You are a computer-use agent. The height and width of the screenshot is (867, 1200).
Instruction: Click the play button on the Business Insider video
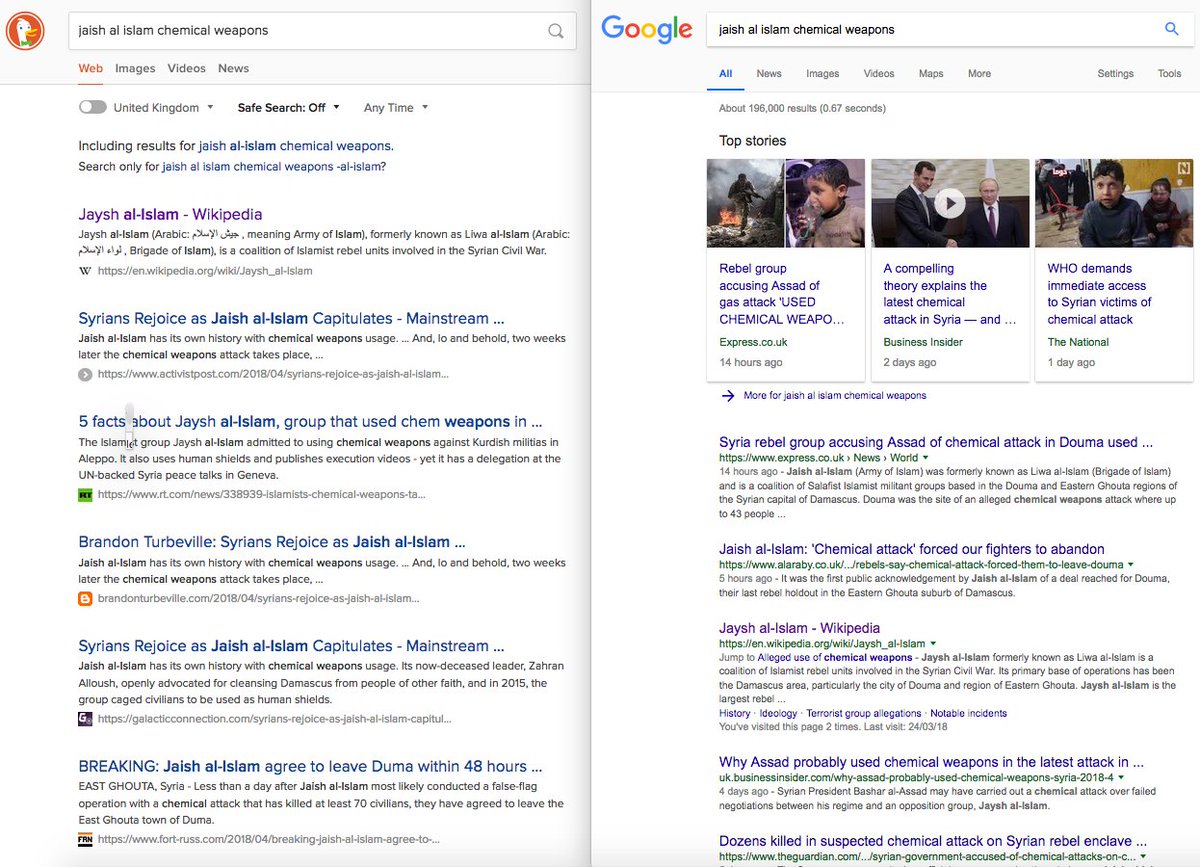click(950, 204)
